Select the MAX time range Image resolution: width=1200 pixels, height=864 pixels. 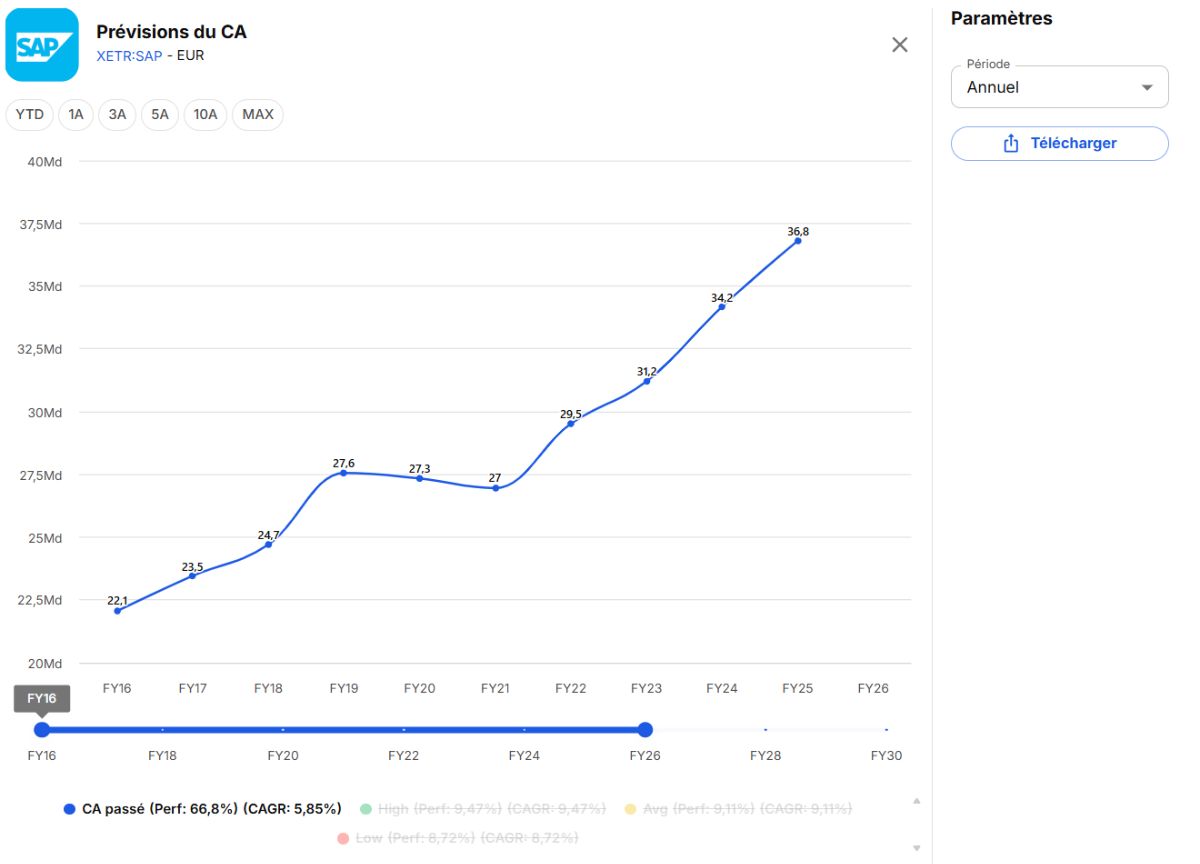(x=258, y=115)
